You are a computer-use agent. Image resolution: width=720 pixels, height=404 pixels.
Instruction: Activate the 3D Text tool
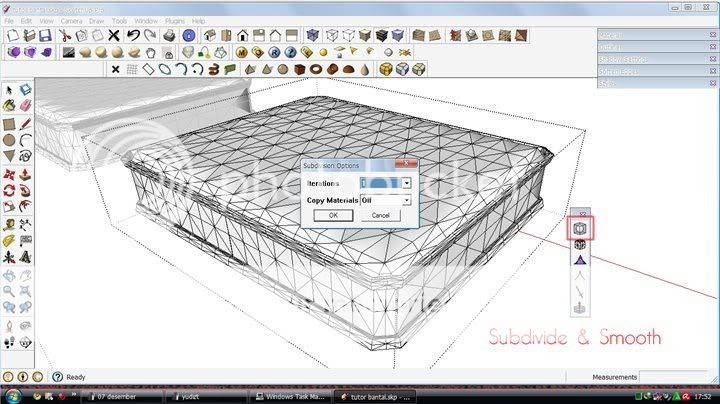25,257
